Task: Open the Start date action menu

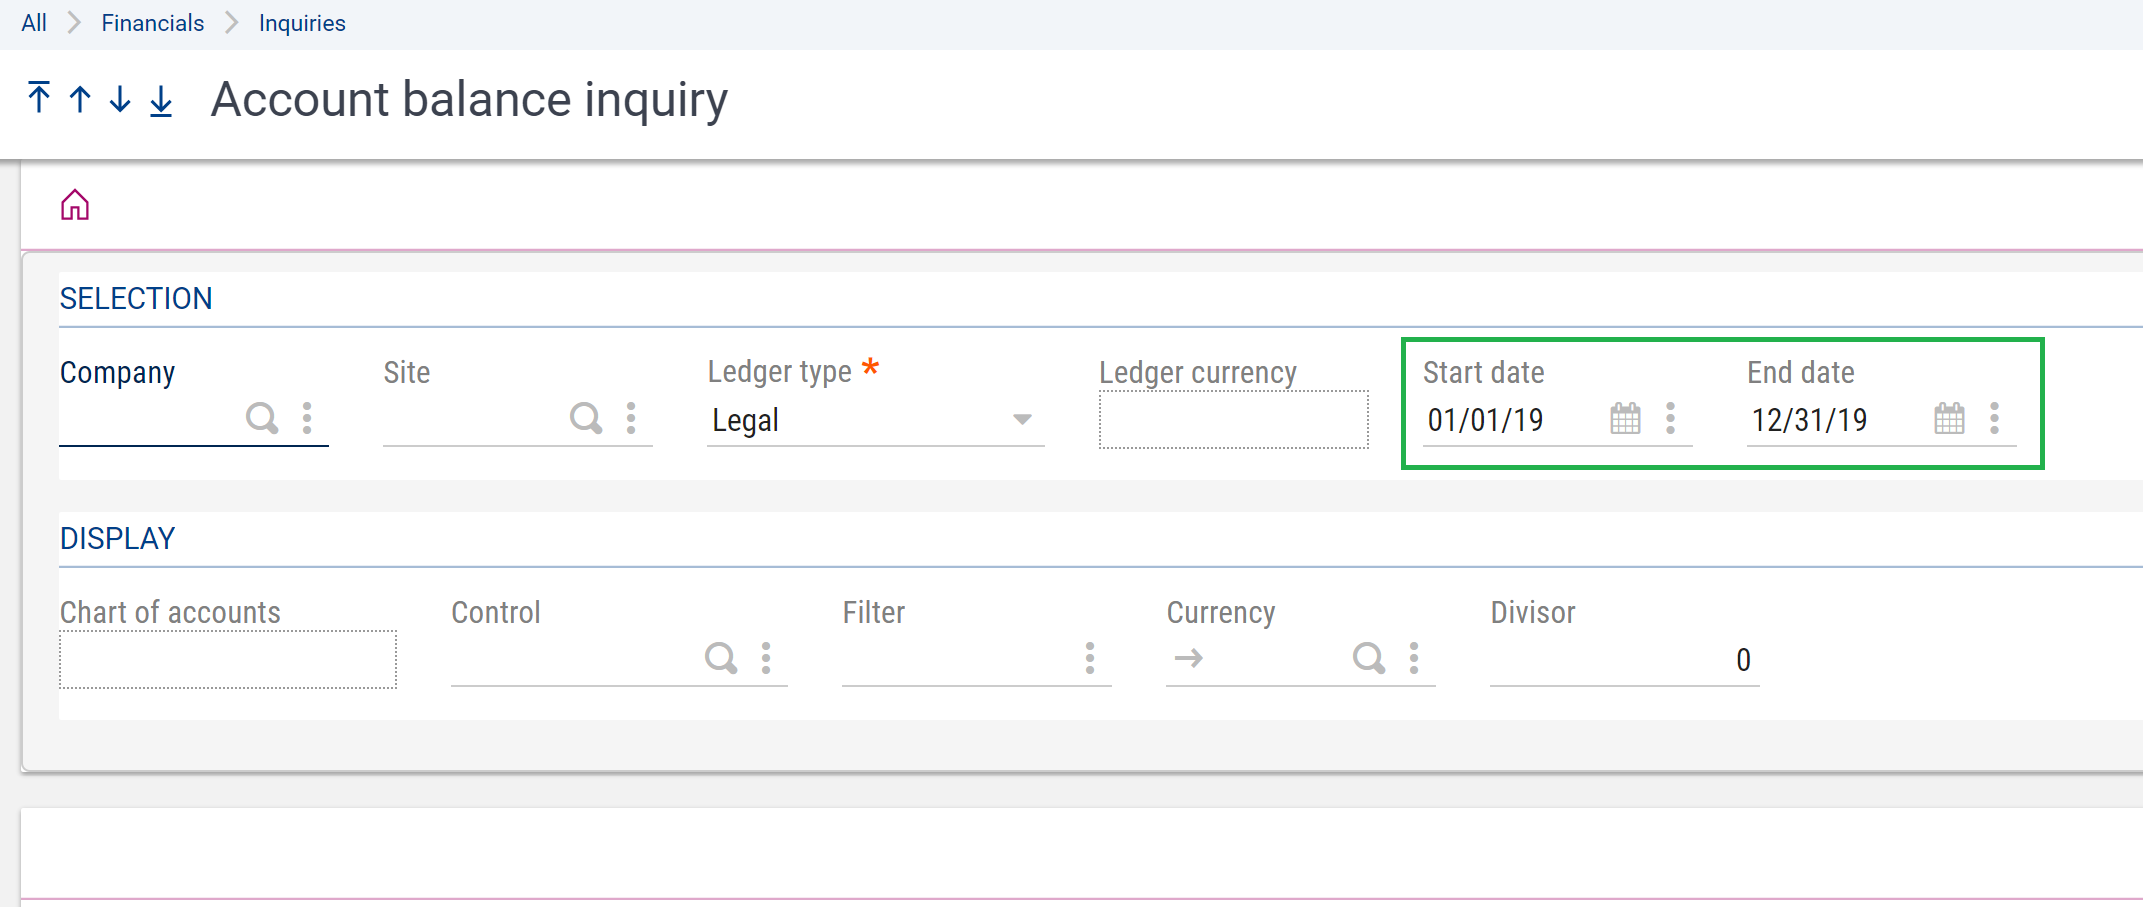Action: coord(1671,419)
